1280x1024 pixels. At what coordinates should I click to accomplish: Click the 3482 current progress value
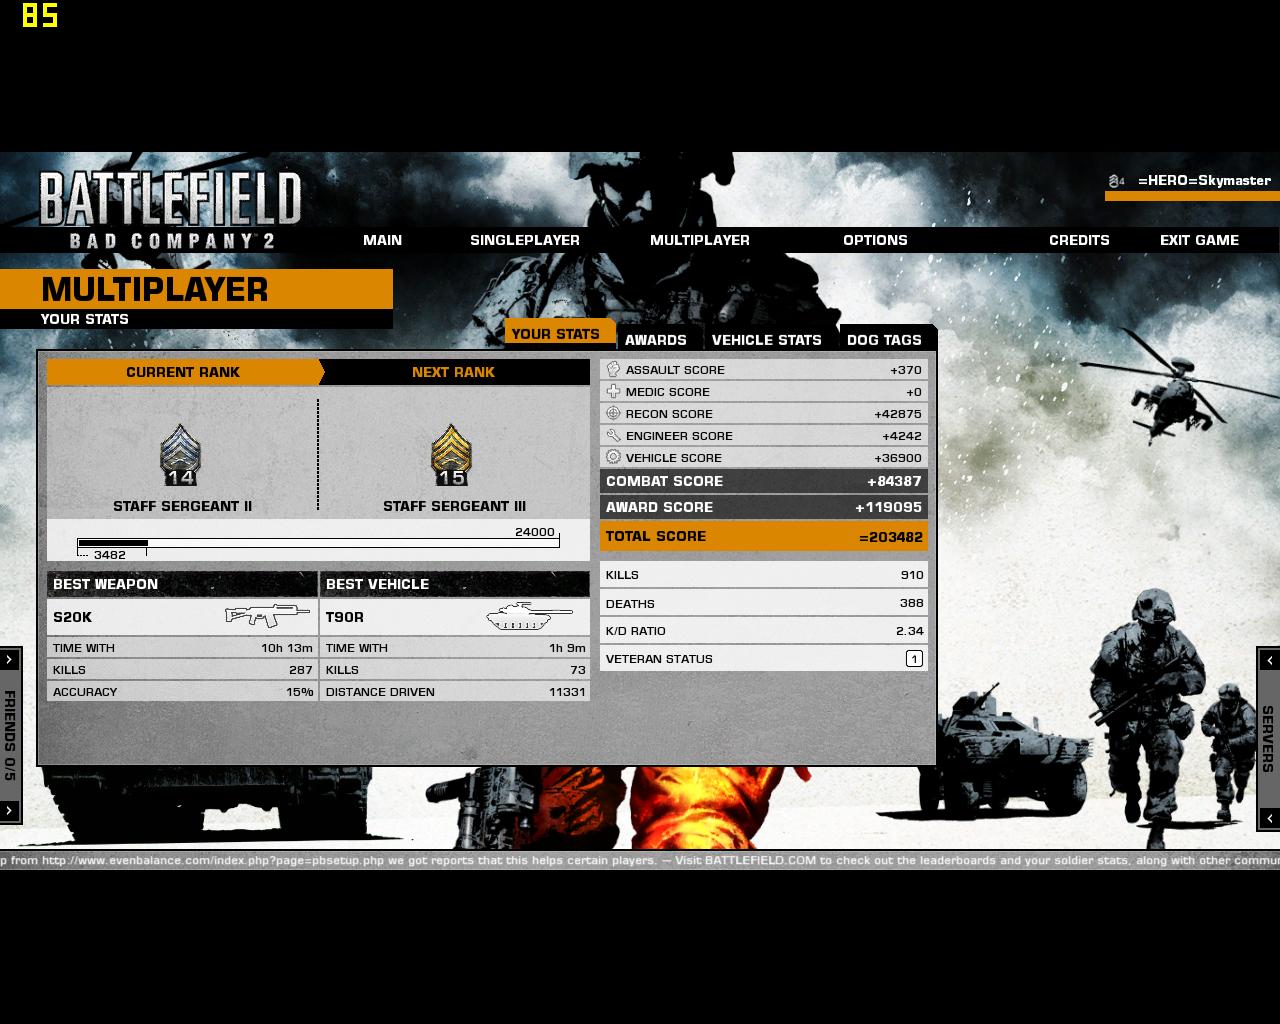[110, 555]
